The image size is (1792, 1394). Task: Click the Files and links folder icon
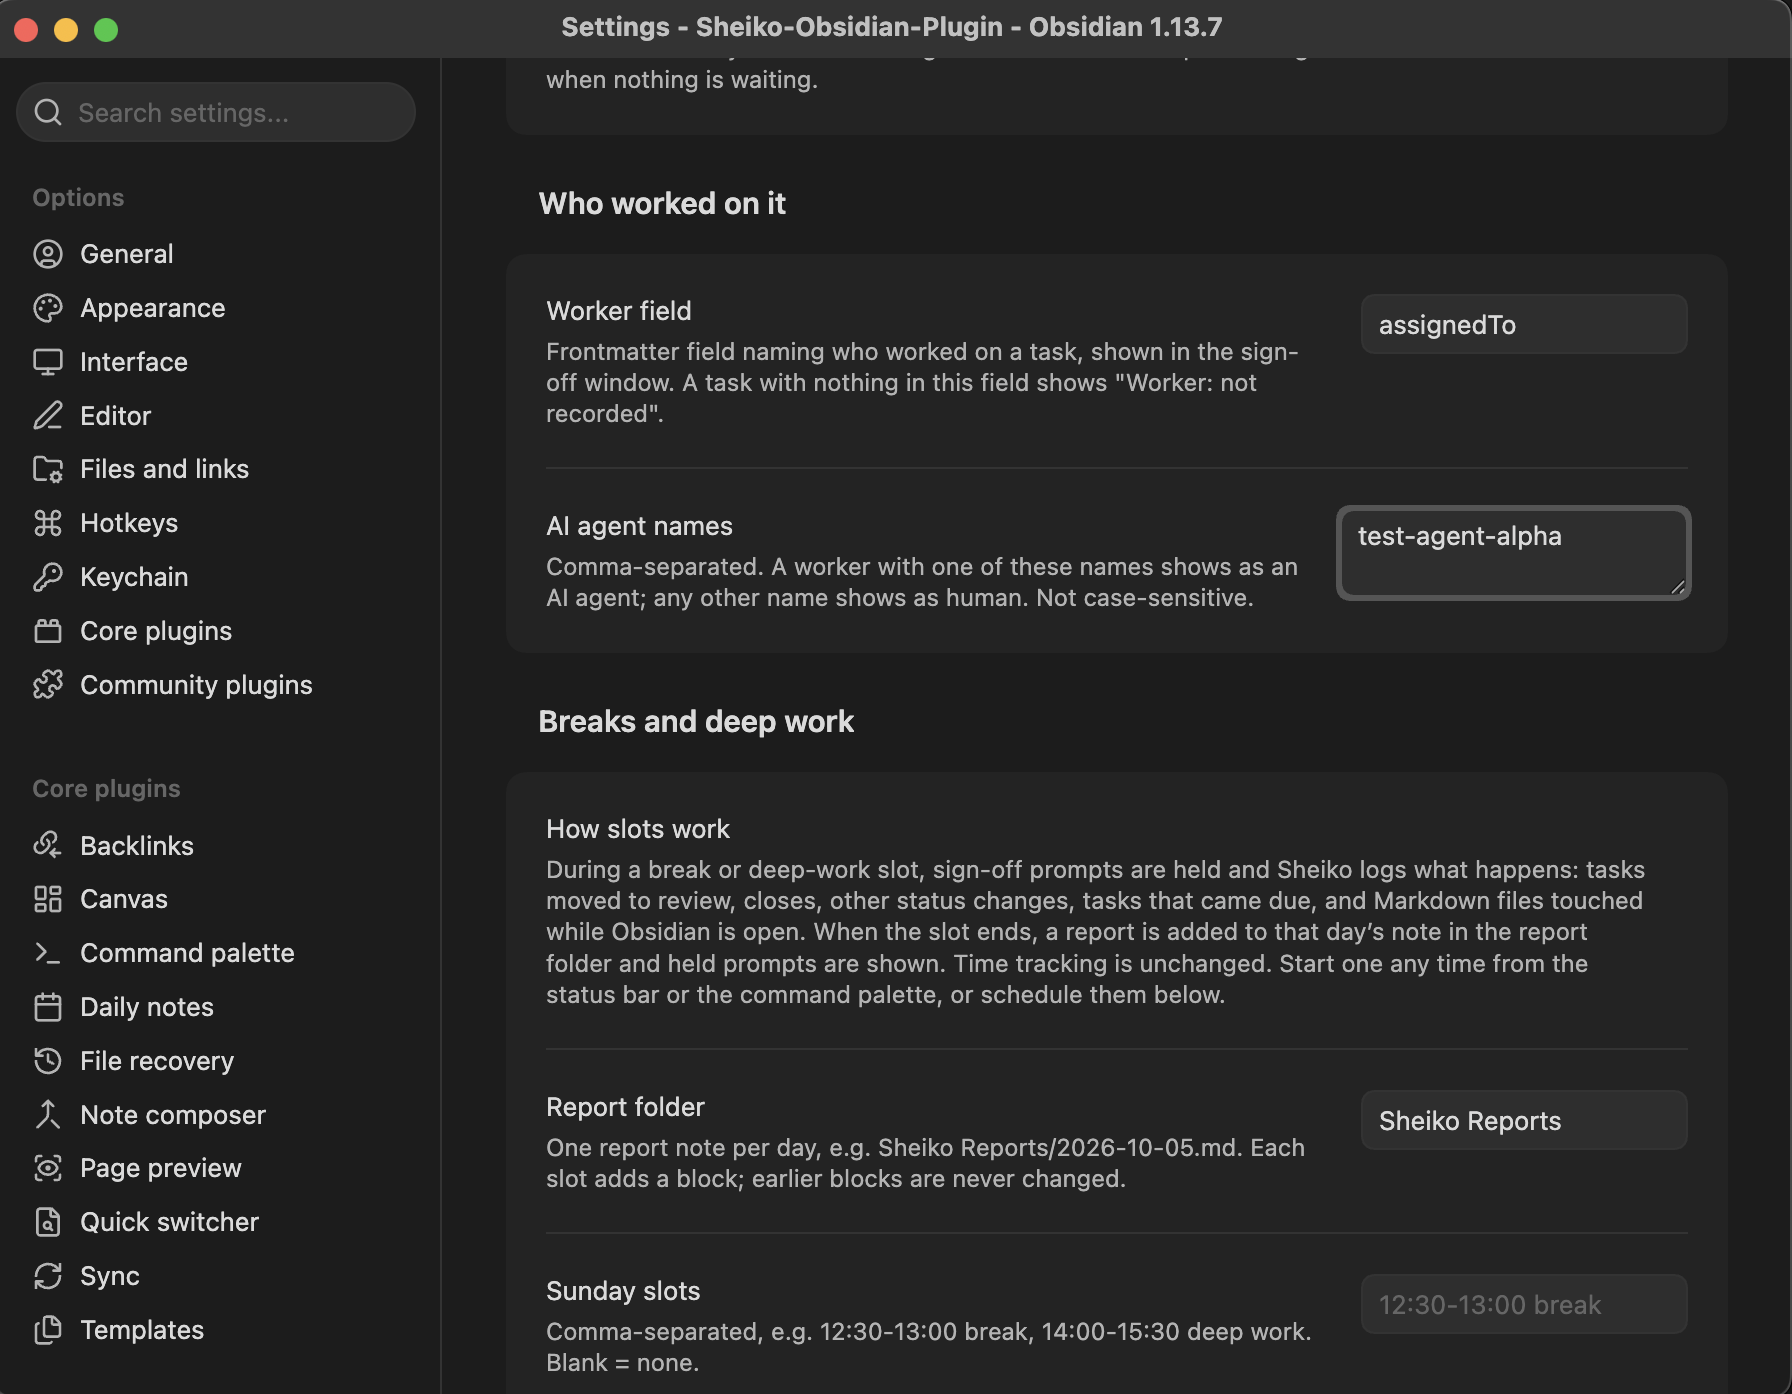coord(48,469)
